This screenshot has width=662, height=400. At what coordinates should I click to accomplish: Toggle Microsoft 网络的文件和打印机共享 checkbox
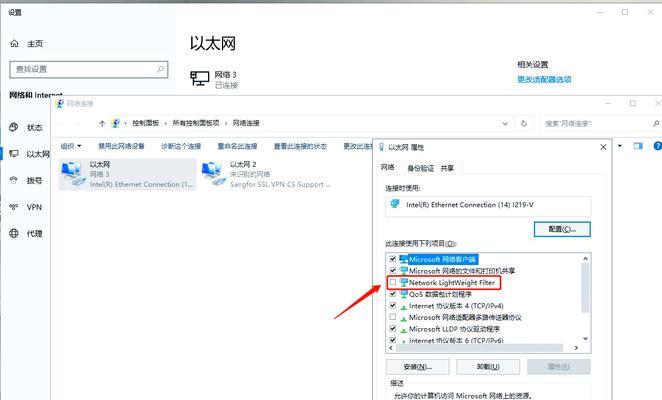click(x=393, y=270)
